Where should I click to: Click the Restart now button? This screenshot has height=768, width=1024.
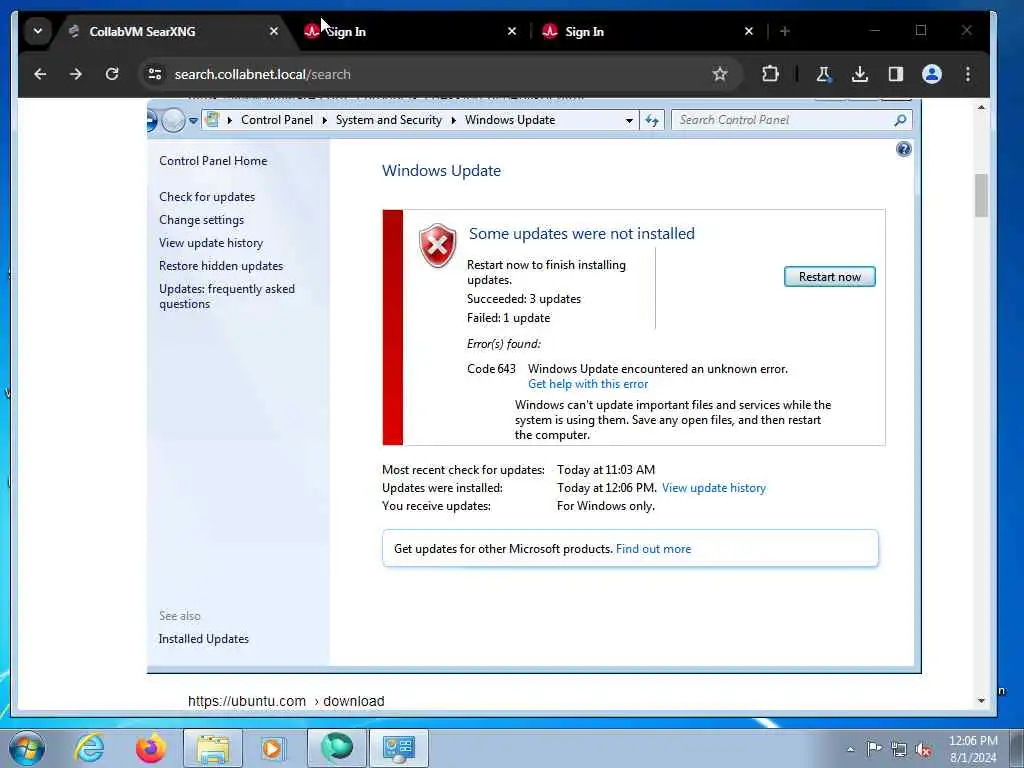coord(829,277)
